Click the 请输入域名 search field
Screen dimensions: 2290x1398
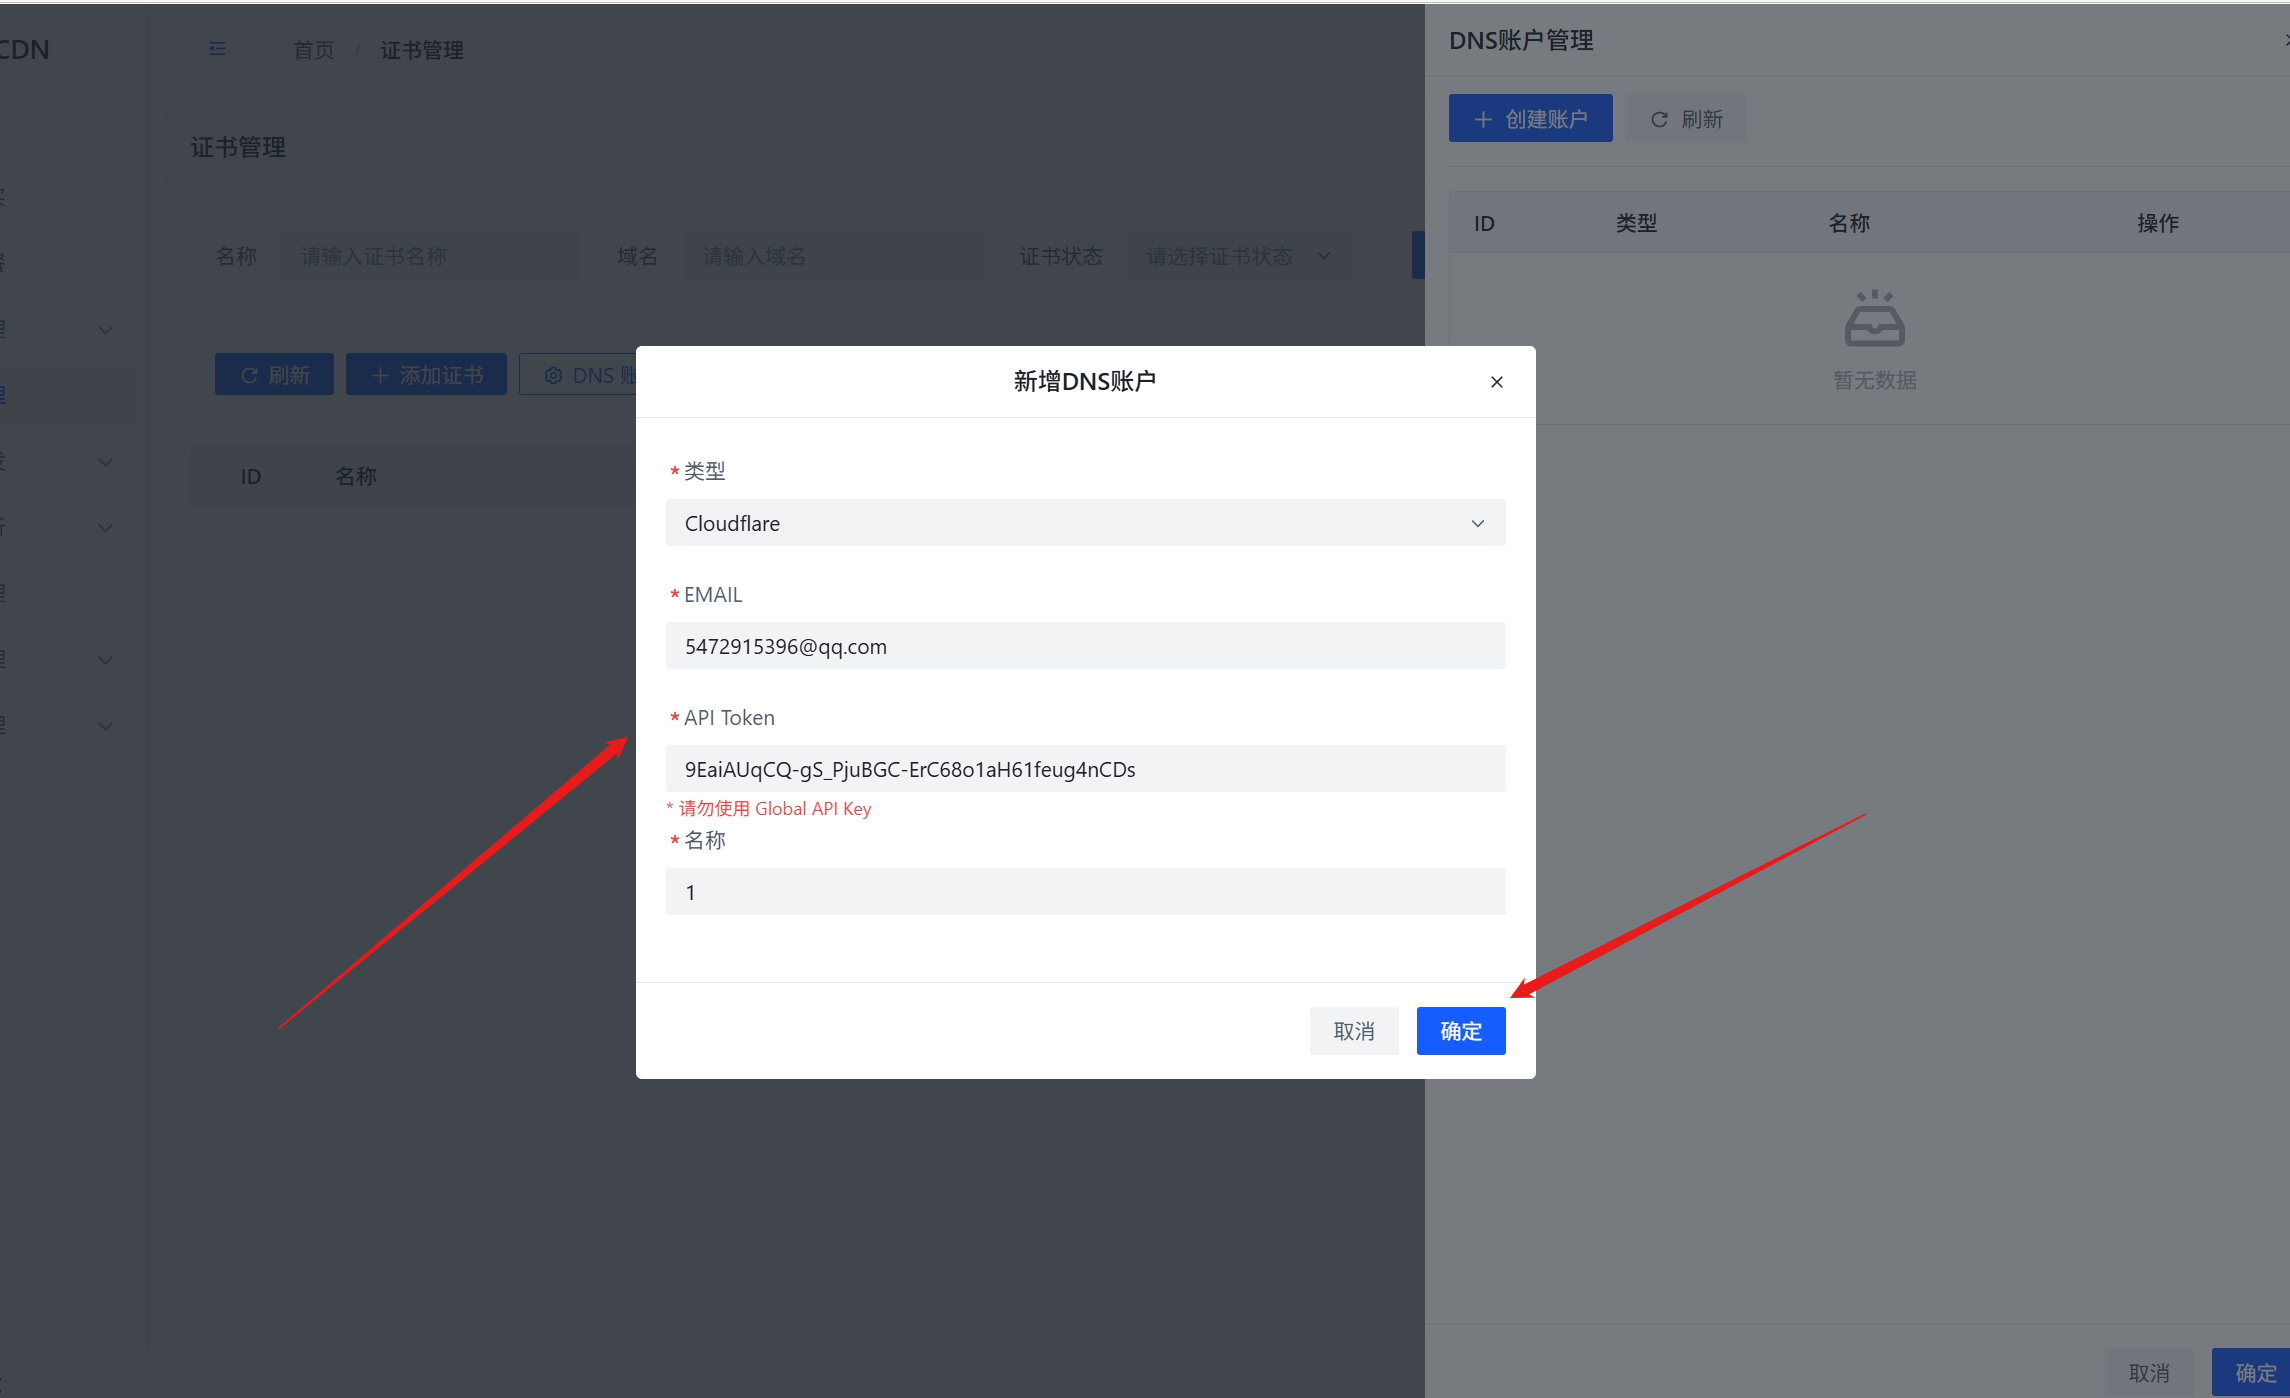830,256
